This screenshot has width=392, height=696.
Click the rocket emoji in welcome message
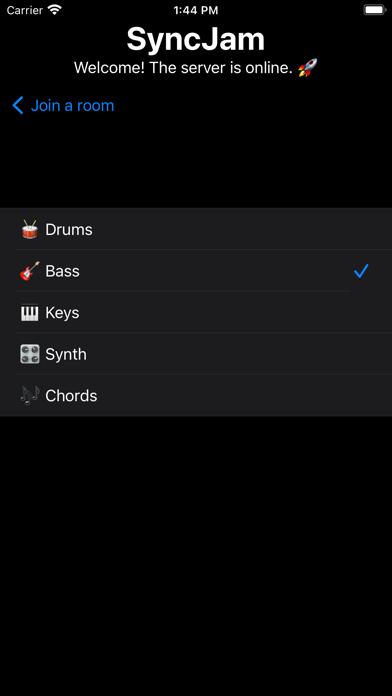(308, 68)
